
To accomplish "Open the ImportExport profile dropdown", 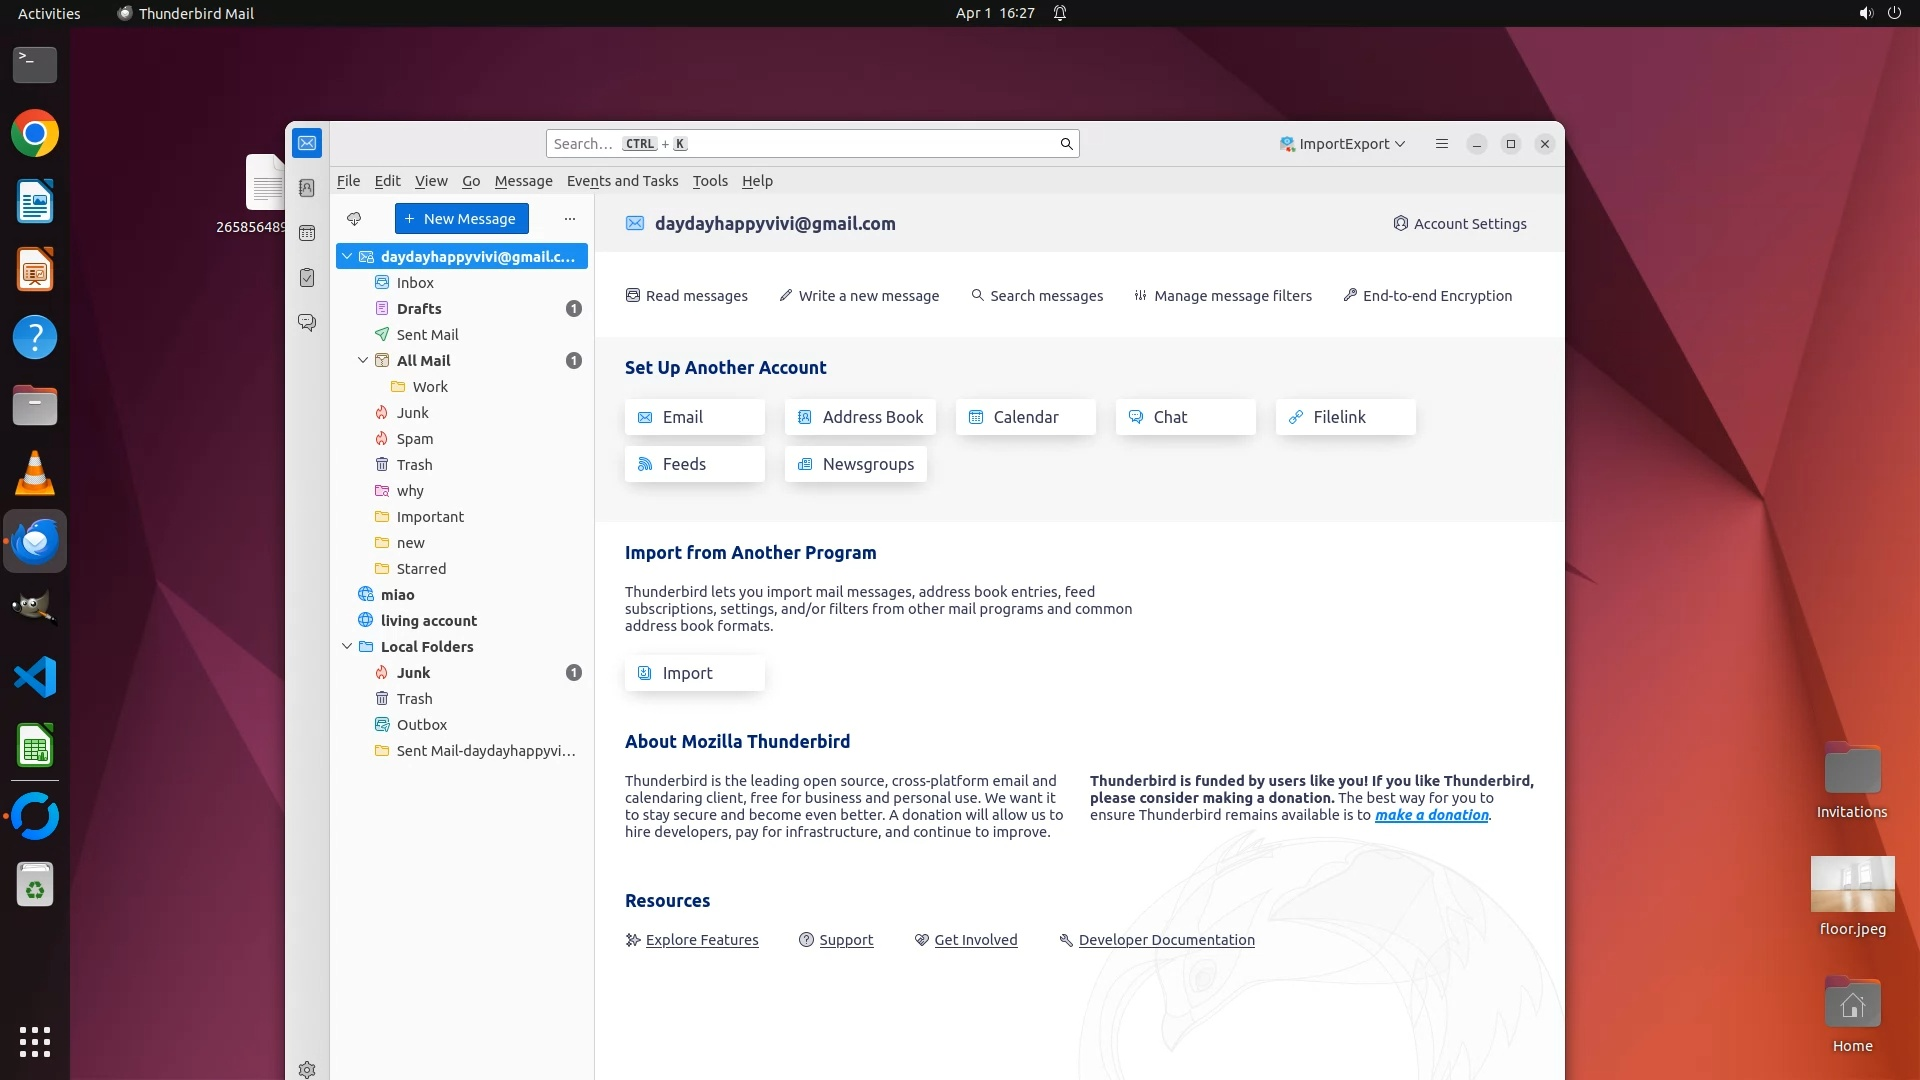I will tap(1343, 144).
